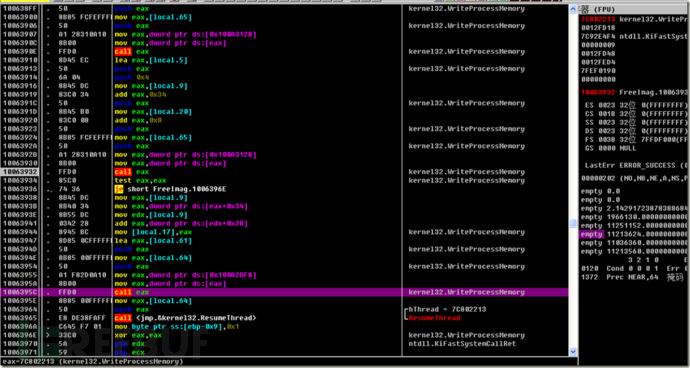Select the DS 0023 segment register row
Image resolution: width=690 pixels, height=368 pixels.
tap(636, 131)
